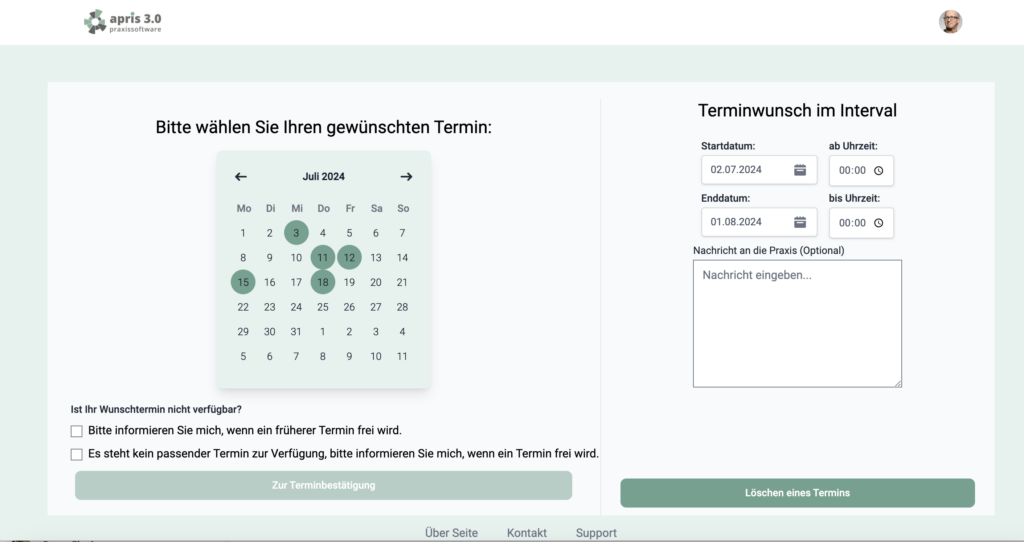This screenshot has height=542, width=1024.
Task: Click Zur Terminbestätigung button
Action: tap(323, 485)
